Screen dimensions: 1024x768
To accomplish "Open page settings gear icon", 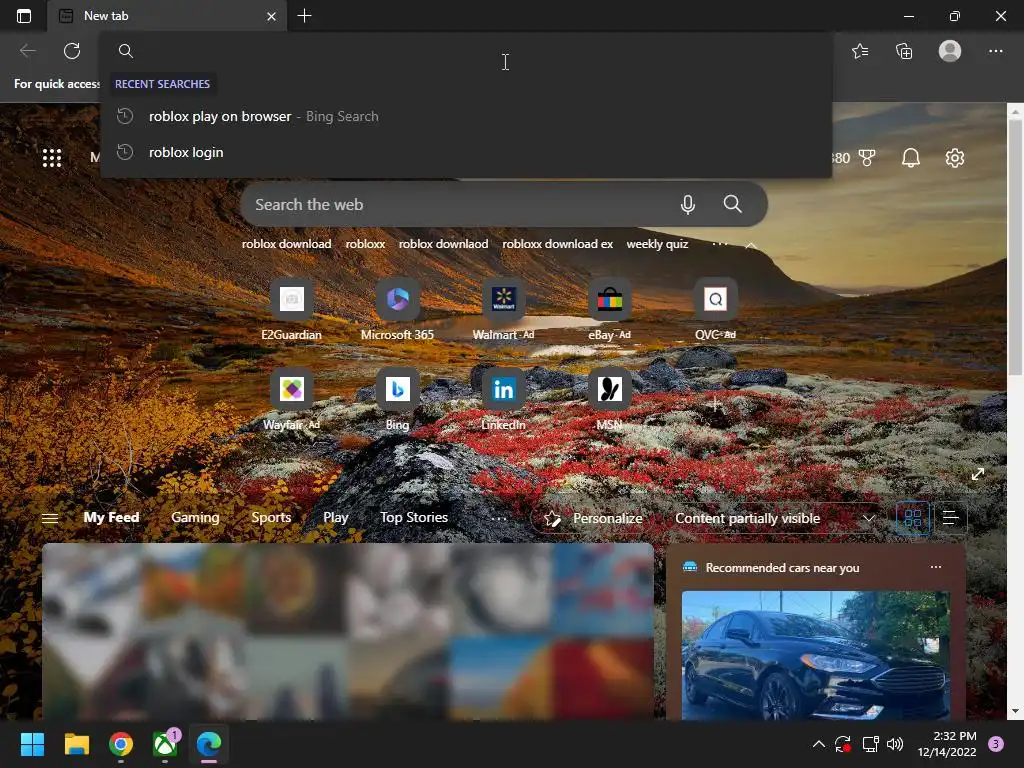I will (x=955, y=157).
